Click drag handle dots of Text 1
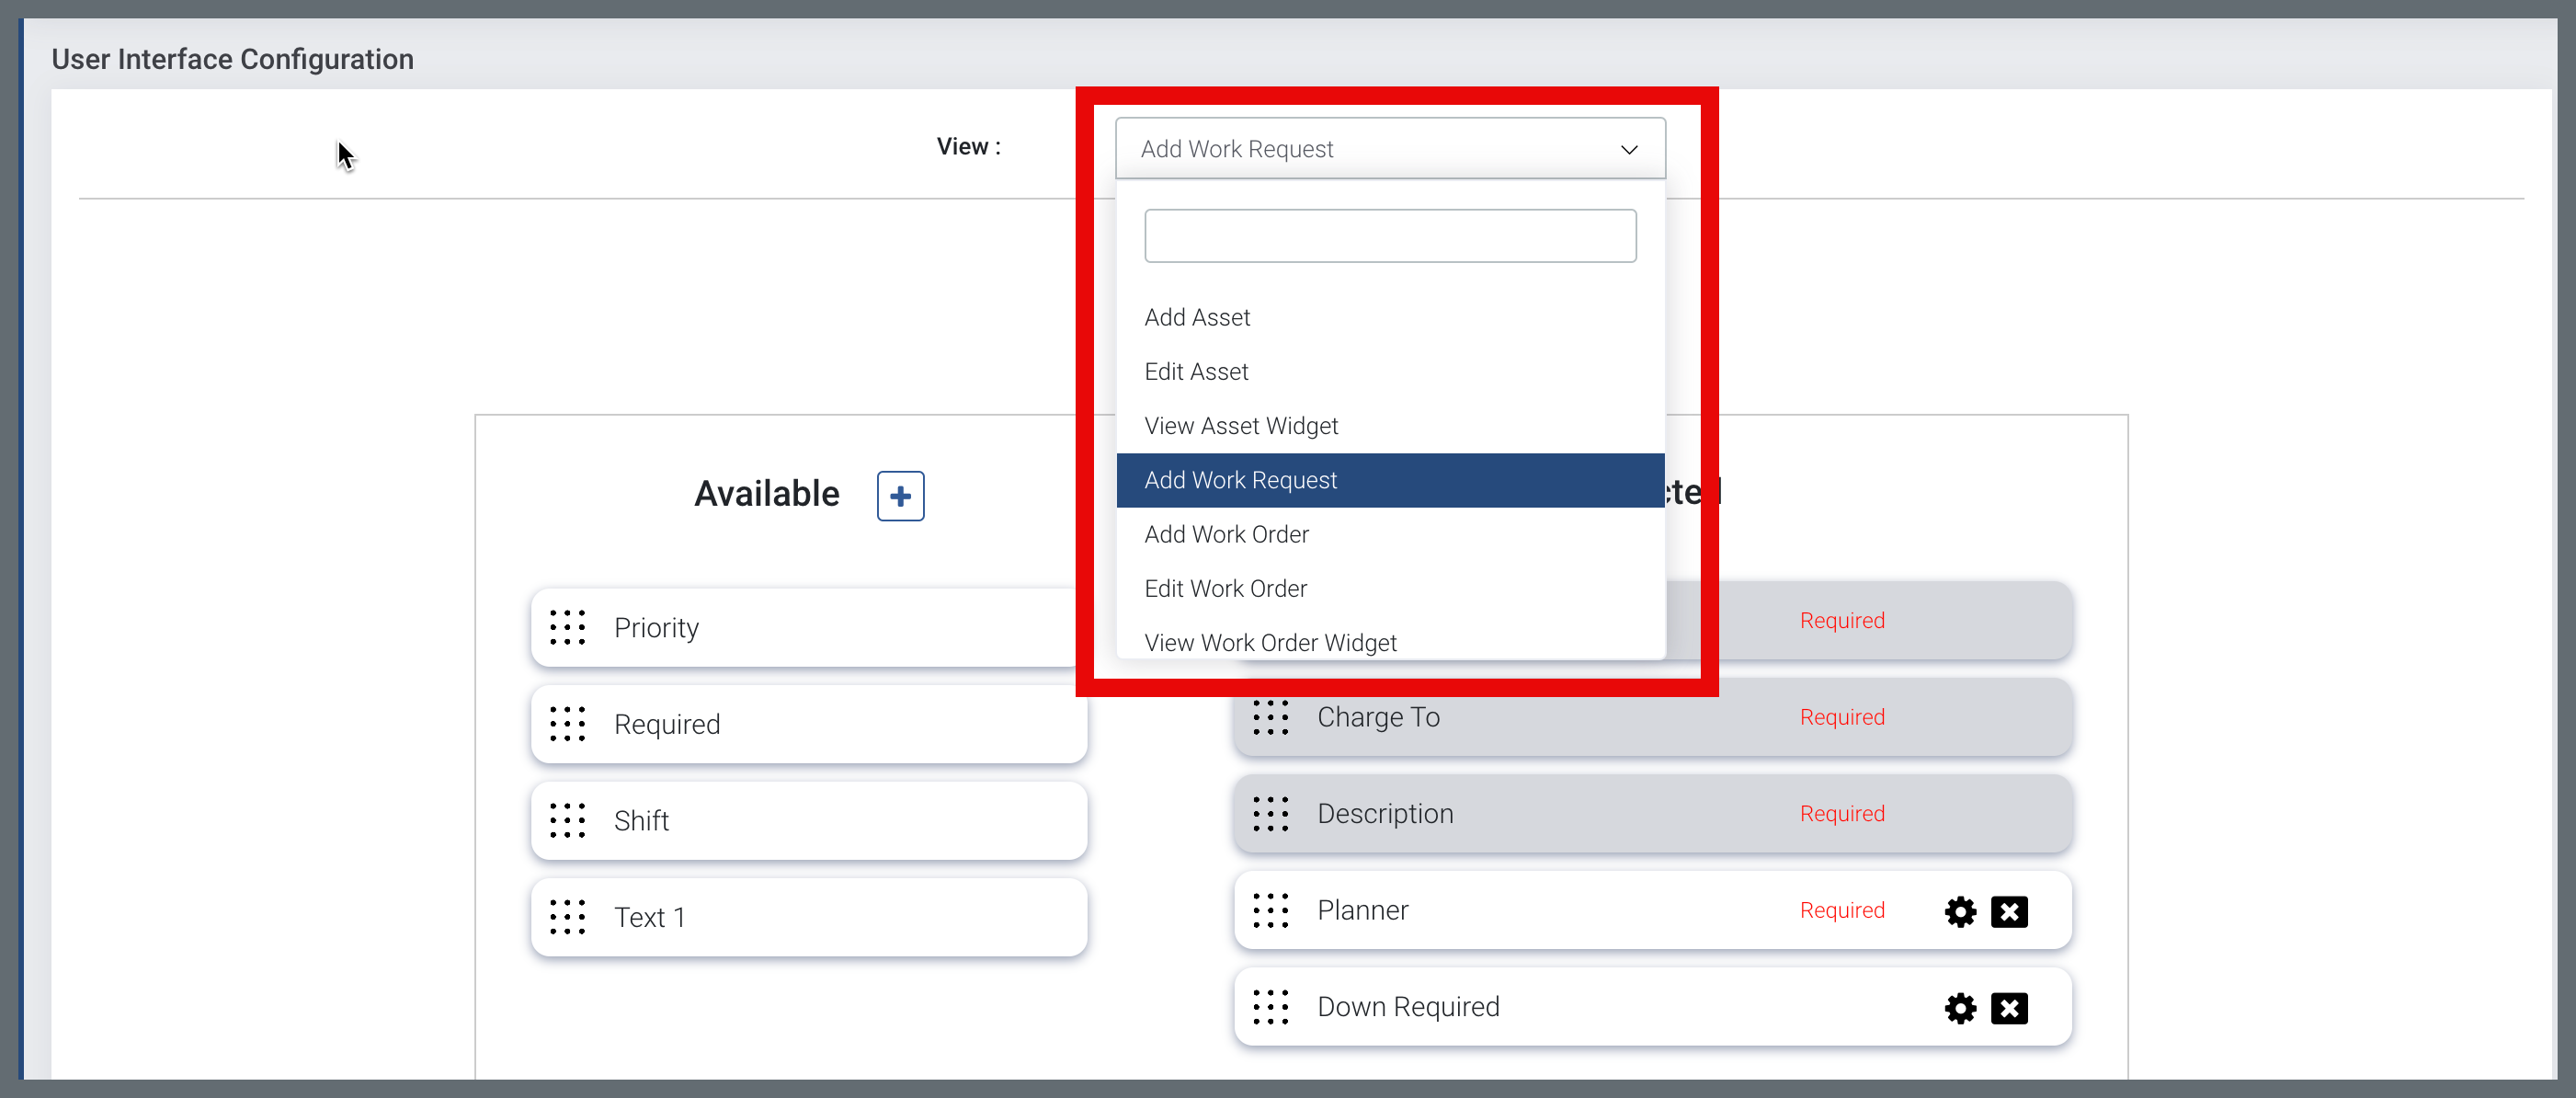 pos(567,917)
